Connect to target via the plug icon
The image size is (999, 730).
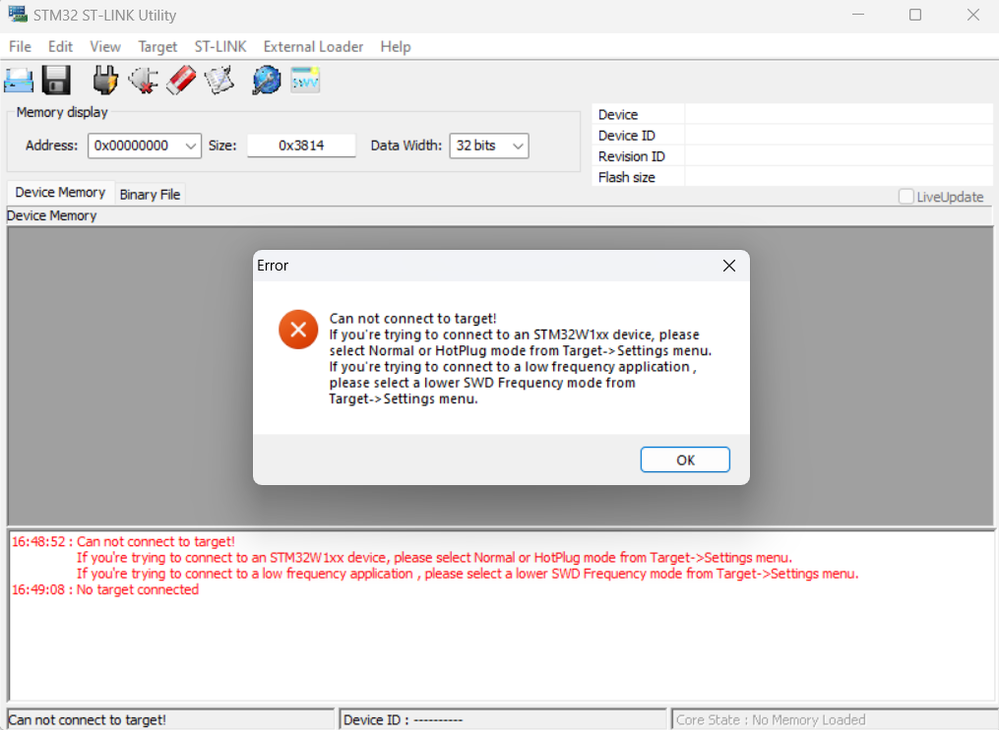point(104,79)
